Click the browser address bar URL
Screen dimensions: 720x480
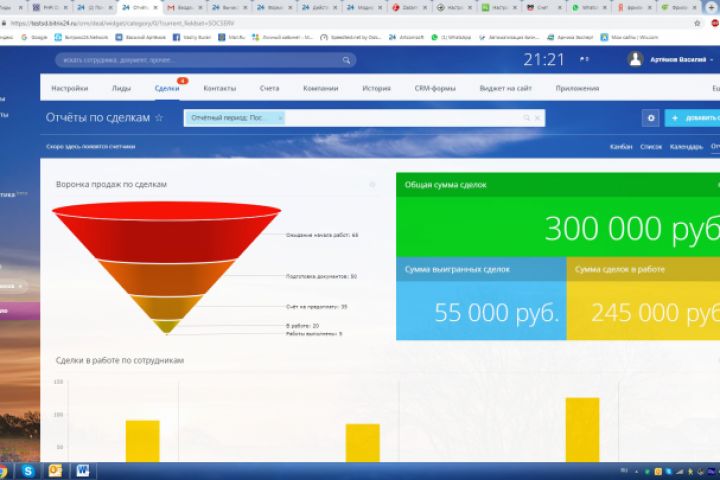pyautogui.click(x=122, y=23)
